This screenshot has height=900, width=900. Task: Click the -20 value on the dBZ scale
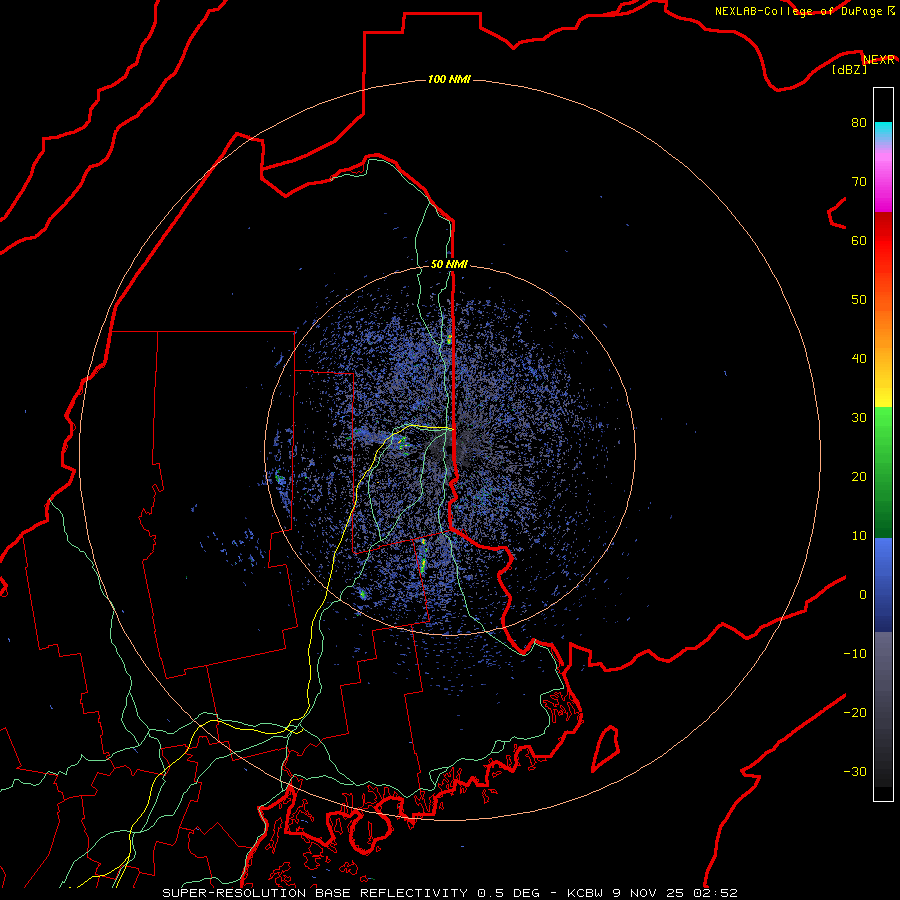point(855,713)
